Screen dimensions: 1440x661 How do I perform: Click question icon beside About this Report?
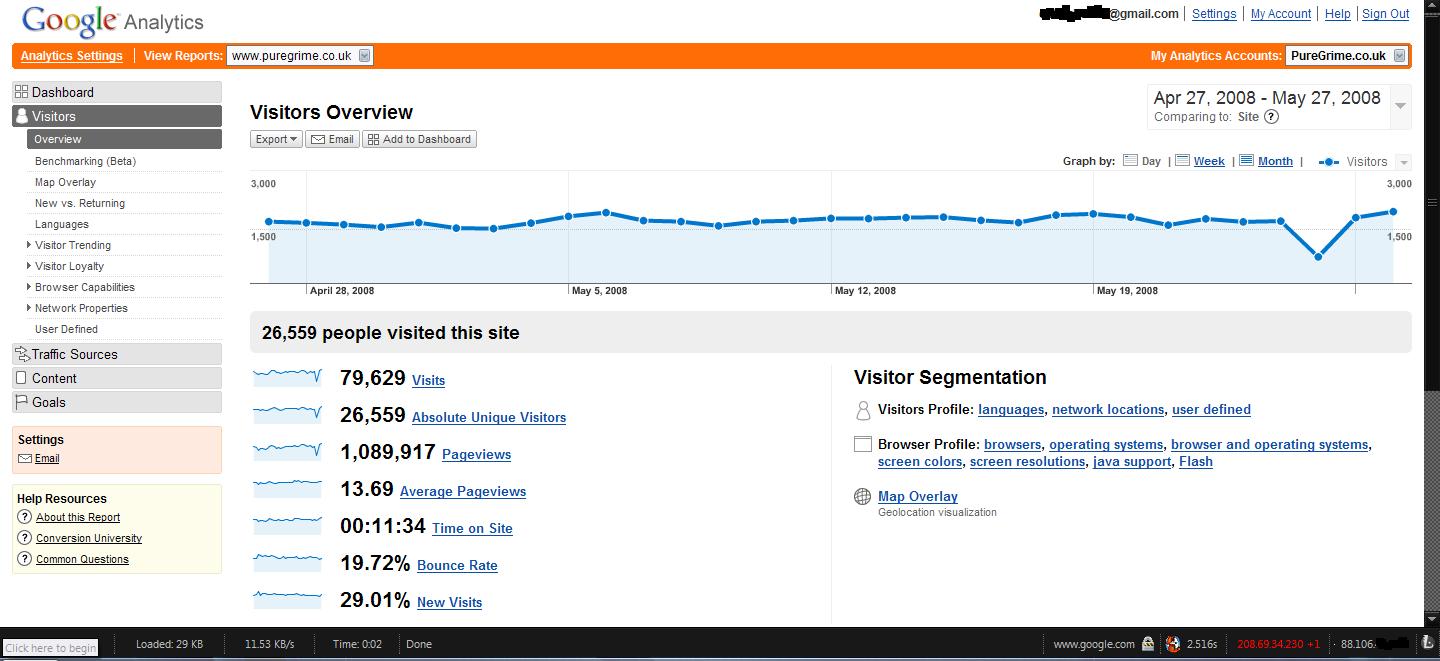click(x=25, y=517)
